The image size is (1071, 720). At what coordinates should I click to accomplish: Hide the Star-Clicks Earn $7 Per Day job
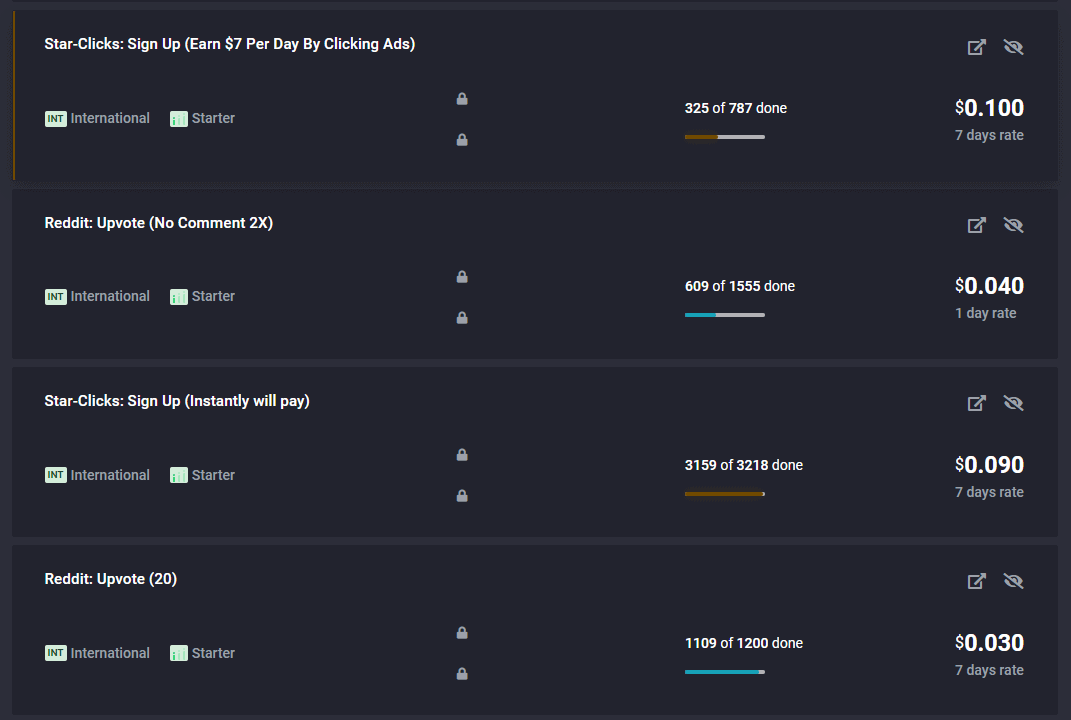pyautogui.click(x=1014, y=47)
